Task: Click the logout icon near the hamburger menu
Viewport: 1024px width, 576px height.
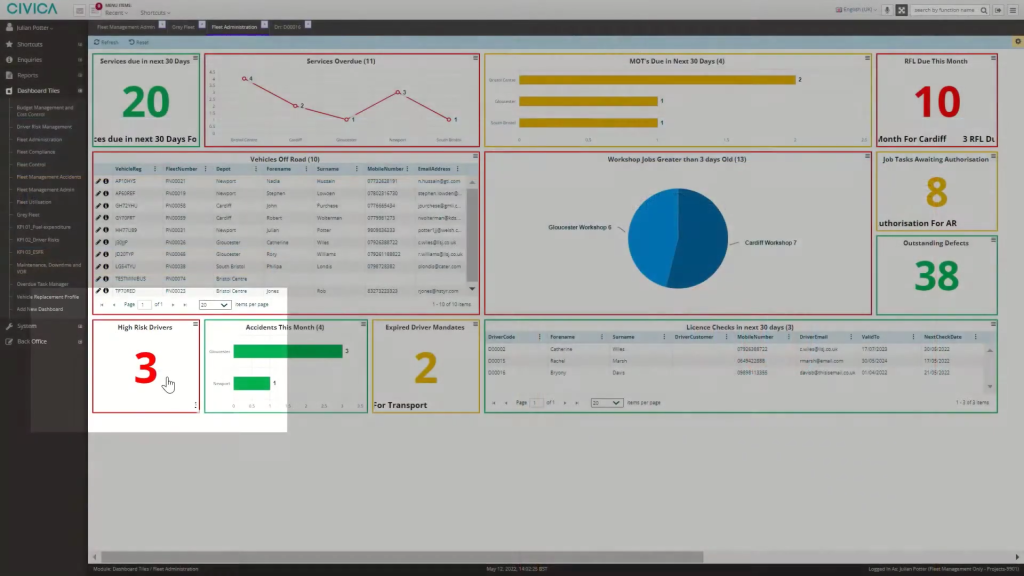Action: click(x=998, y=9)
